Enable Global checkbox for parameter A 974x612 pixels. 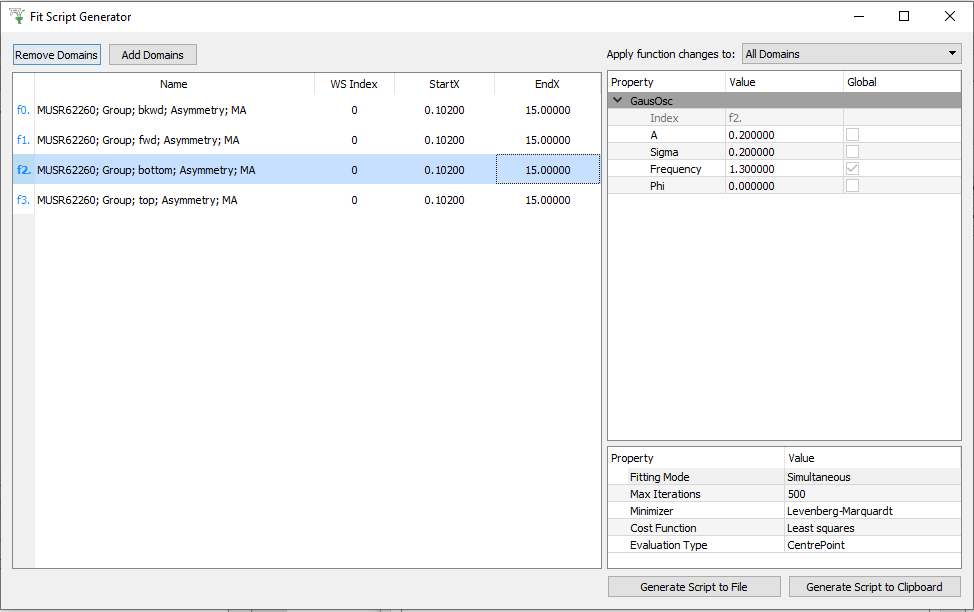852,135
